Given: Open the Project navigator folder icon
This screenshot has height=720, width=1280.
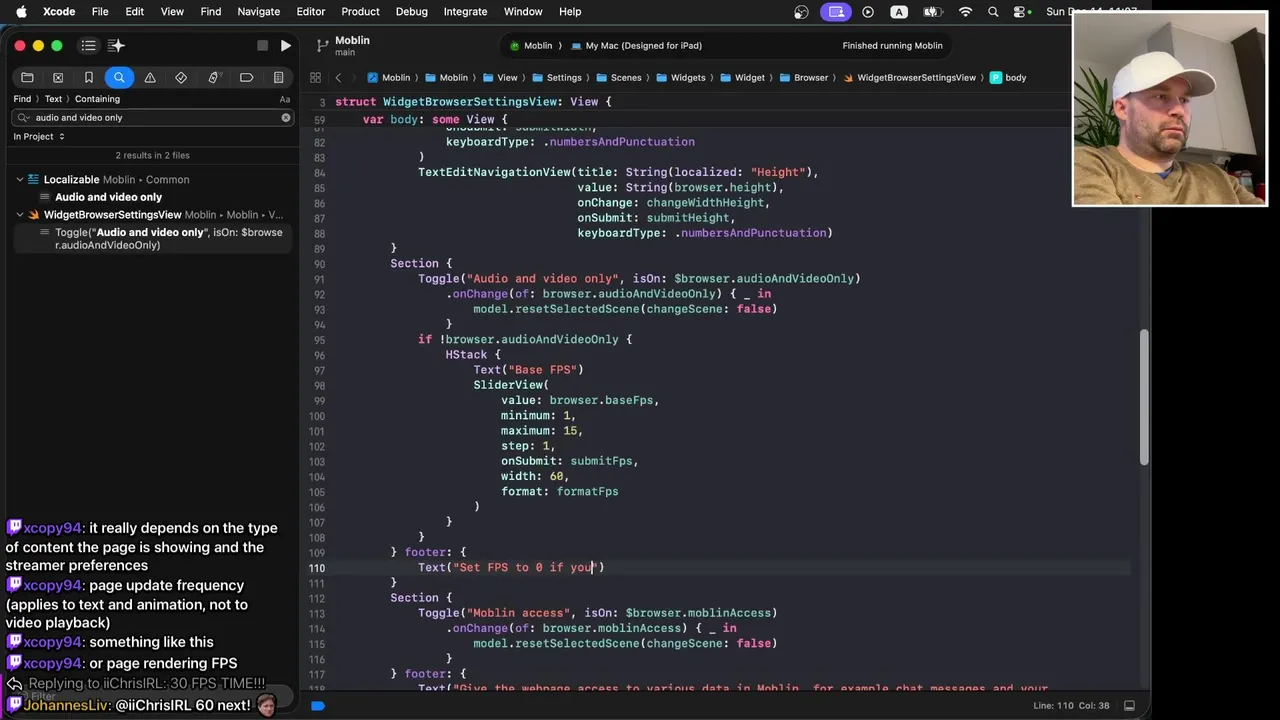Looking at the screenshot, I should 27,77.
